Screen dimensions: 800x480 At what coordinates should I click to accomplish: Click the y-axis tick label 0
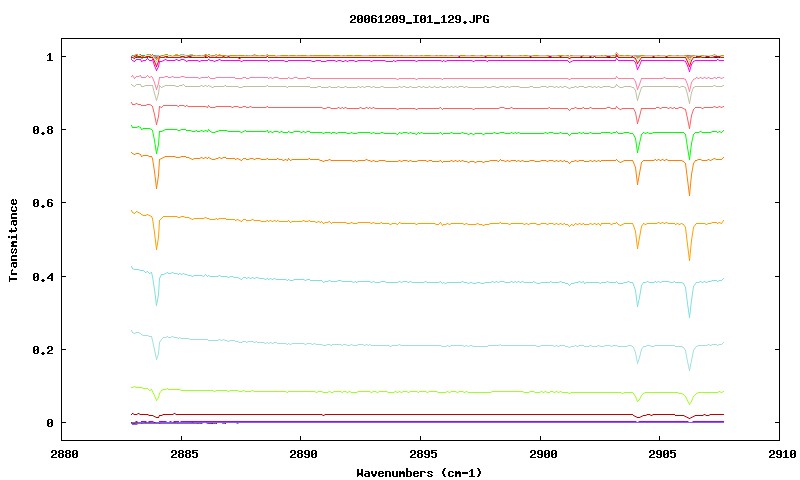49,423
